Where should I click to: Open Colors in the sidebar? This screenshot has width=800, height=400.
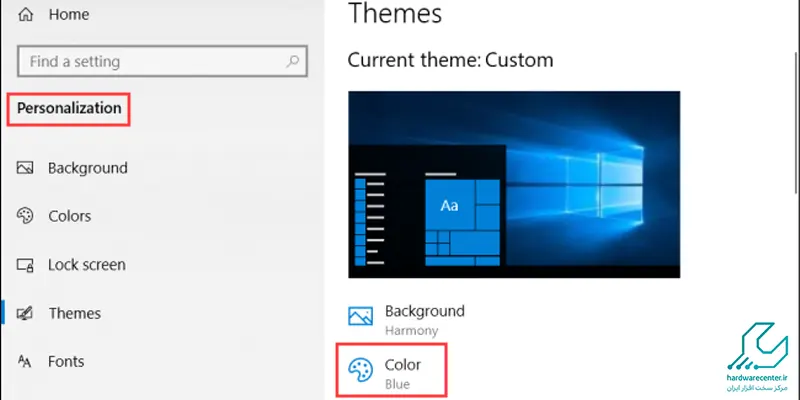tap(70, 216)
